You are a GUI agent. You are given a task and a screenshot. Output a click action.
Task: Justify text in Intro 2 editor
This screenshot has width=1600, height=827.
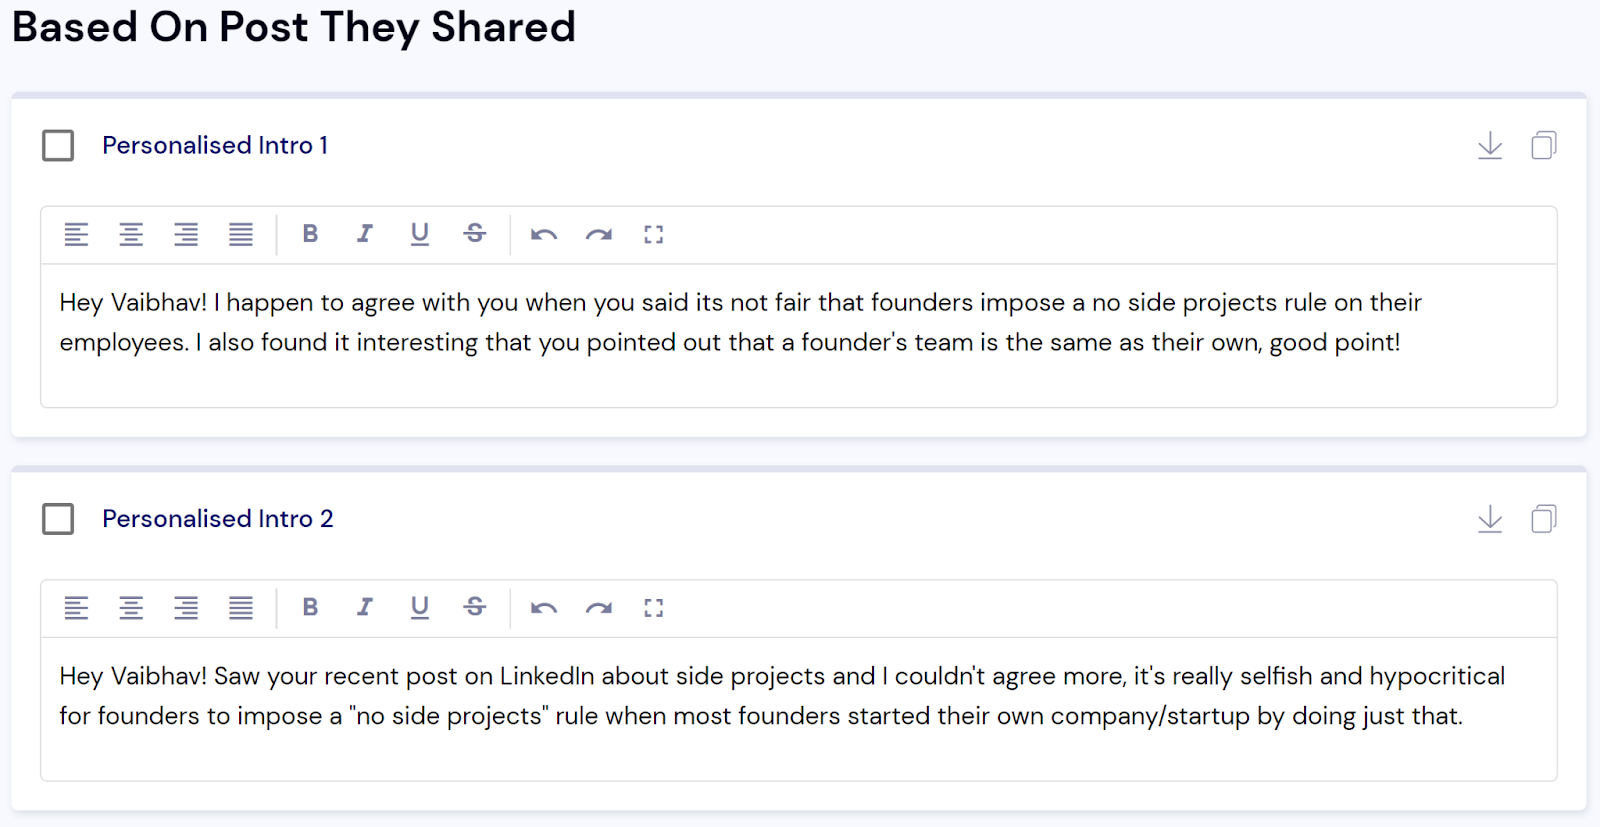click(x=241, y=608)
